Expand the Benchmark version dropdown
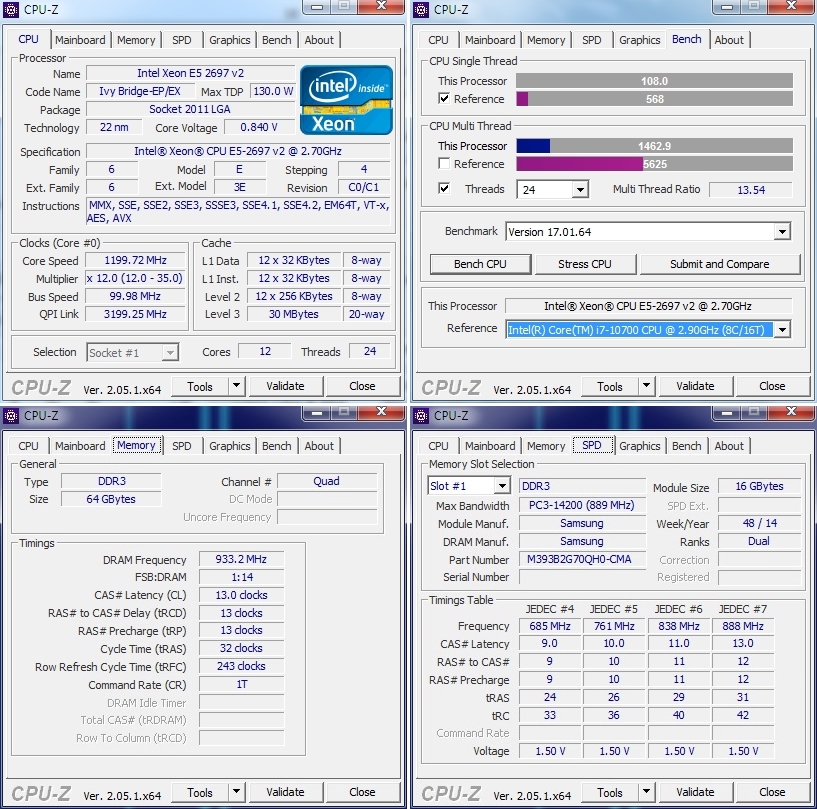817x809 pixels. [782, 232]
